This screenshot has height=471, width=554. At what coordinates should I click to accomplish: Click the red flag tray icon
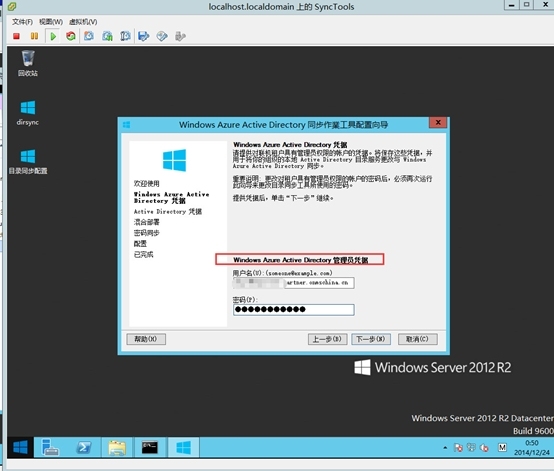point(458,448)
